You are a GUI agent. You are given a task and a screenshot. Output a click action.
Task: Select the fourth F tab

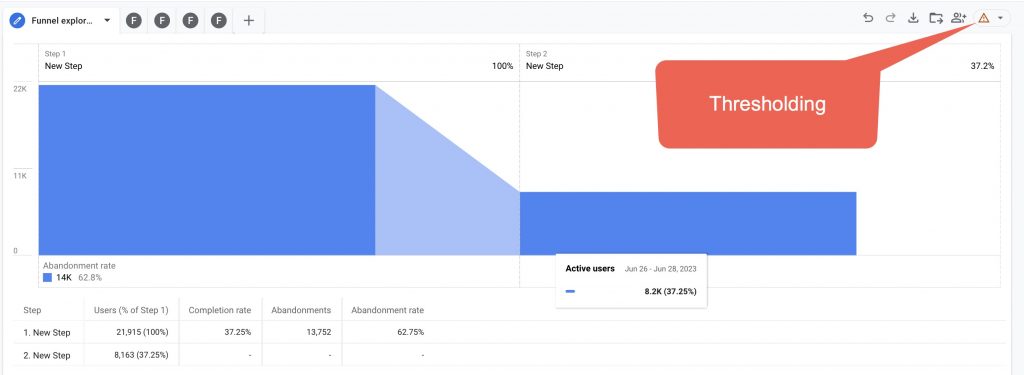pyautogui.click(x=219, y=20)
